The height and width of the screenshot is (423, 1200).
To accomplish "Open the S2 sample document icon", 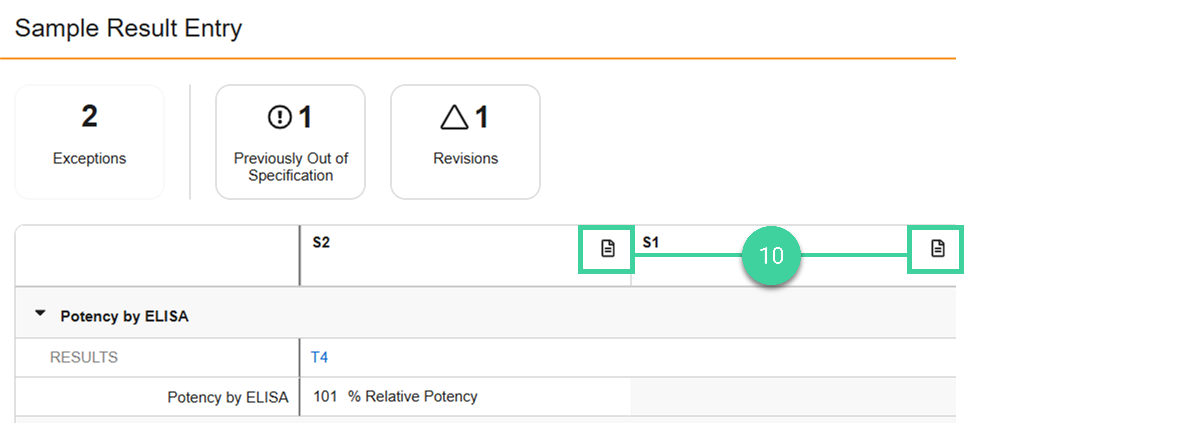I will click(607, 249).
